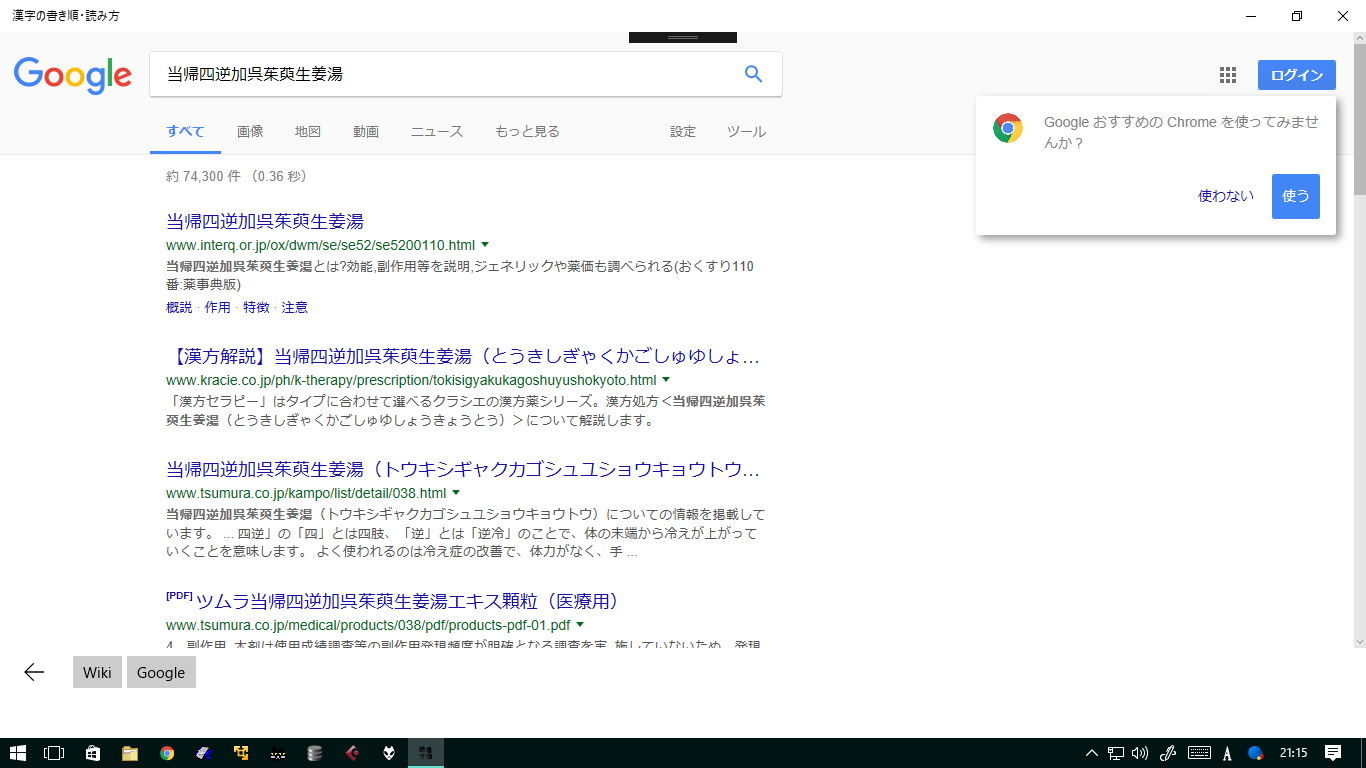Launch File Explorer from the taskbar
Screen dimensions: 1366x768
click(129, 752)
